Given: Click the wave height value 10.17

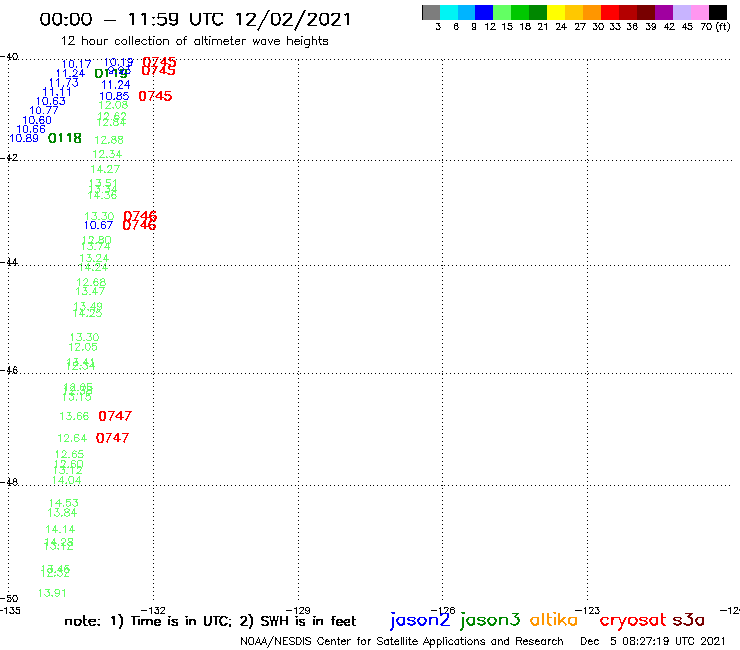Looking at the screenshot, I should [76, 64].
